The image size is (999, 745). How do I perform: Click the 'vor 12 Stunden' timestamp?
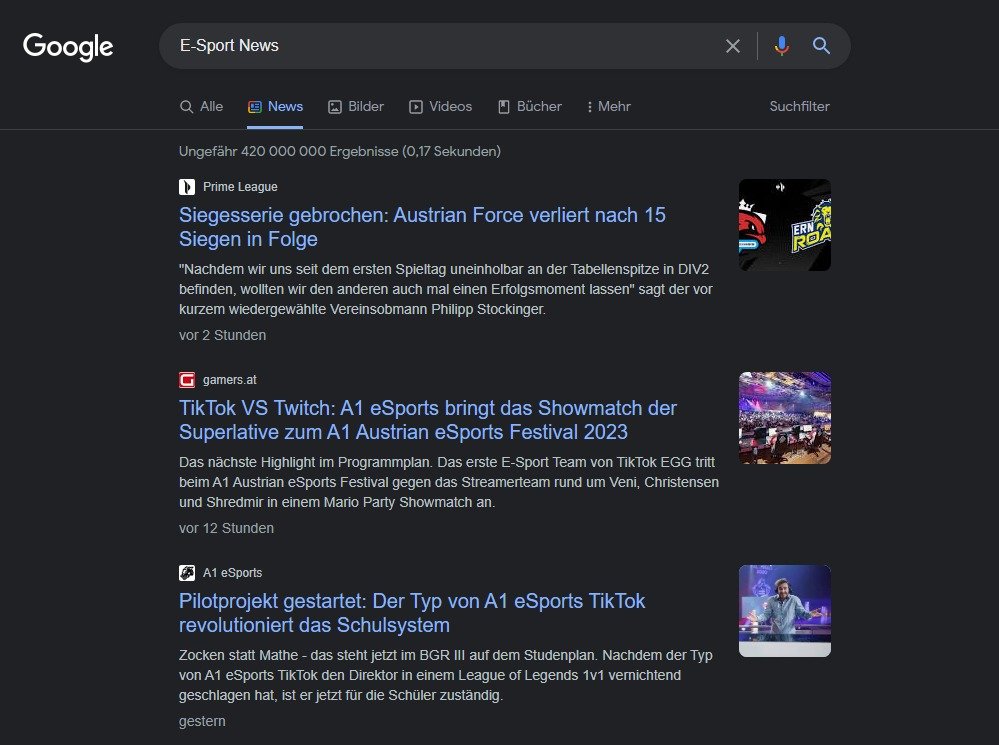pyautogui.click(x=226, y=528)
